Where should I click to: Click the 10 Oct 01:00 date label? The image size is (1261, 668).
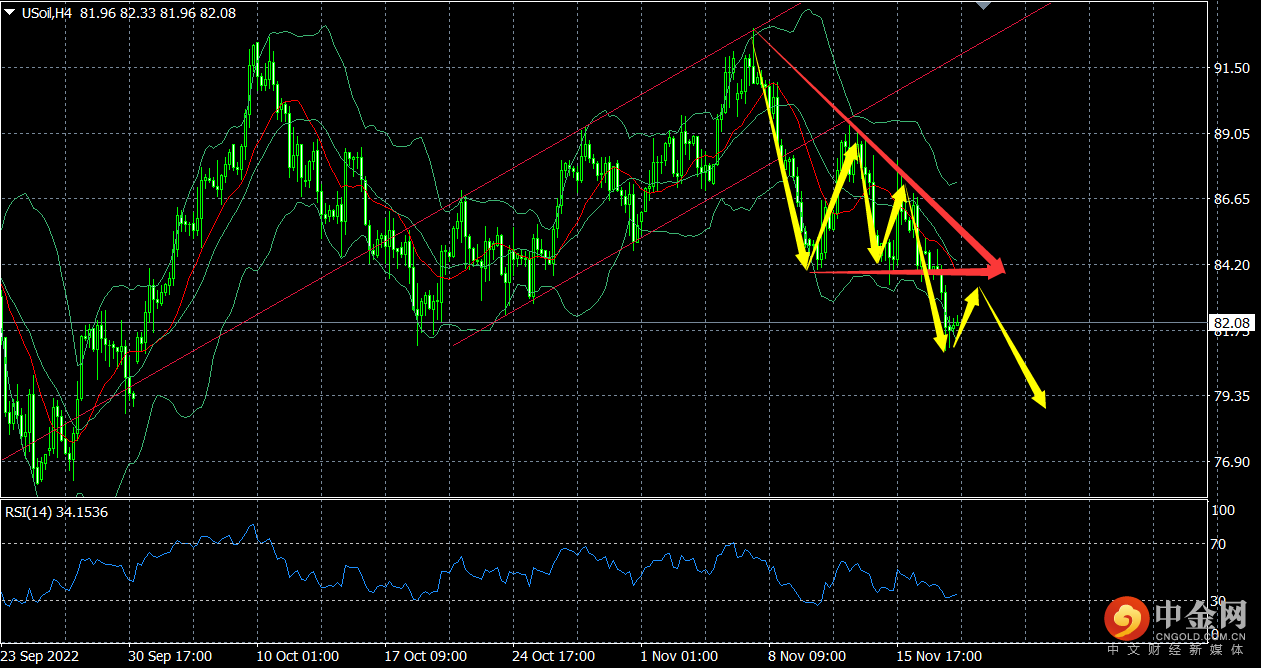(x=298, y=656)
